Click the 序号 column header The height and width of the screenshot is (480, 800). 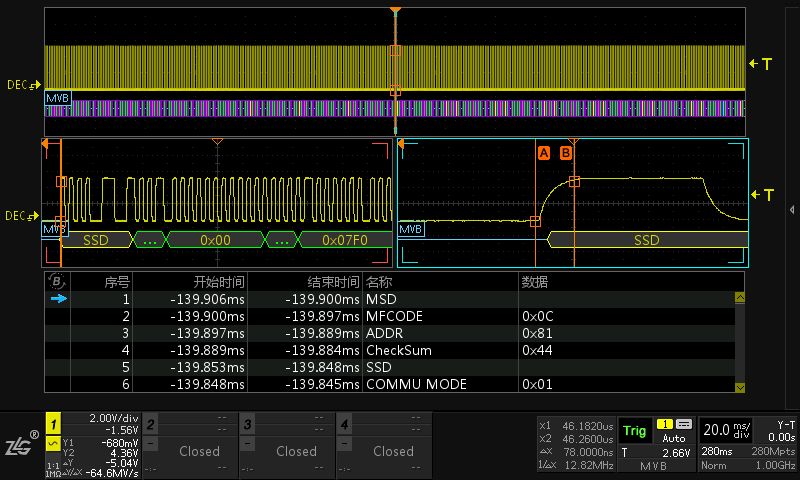point(117,282)
